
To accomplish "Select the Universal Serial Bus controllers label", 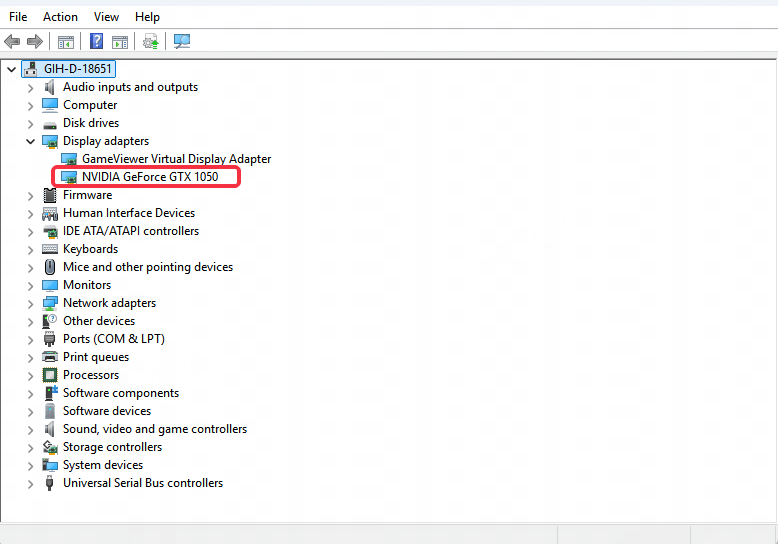I will [x=143, y=483].
